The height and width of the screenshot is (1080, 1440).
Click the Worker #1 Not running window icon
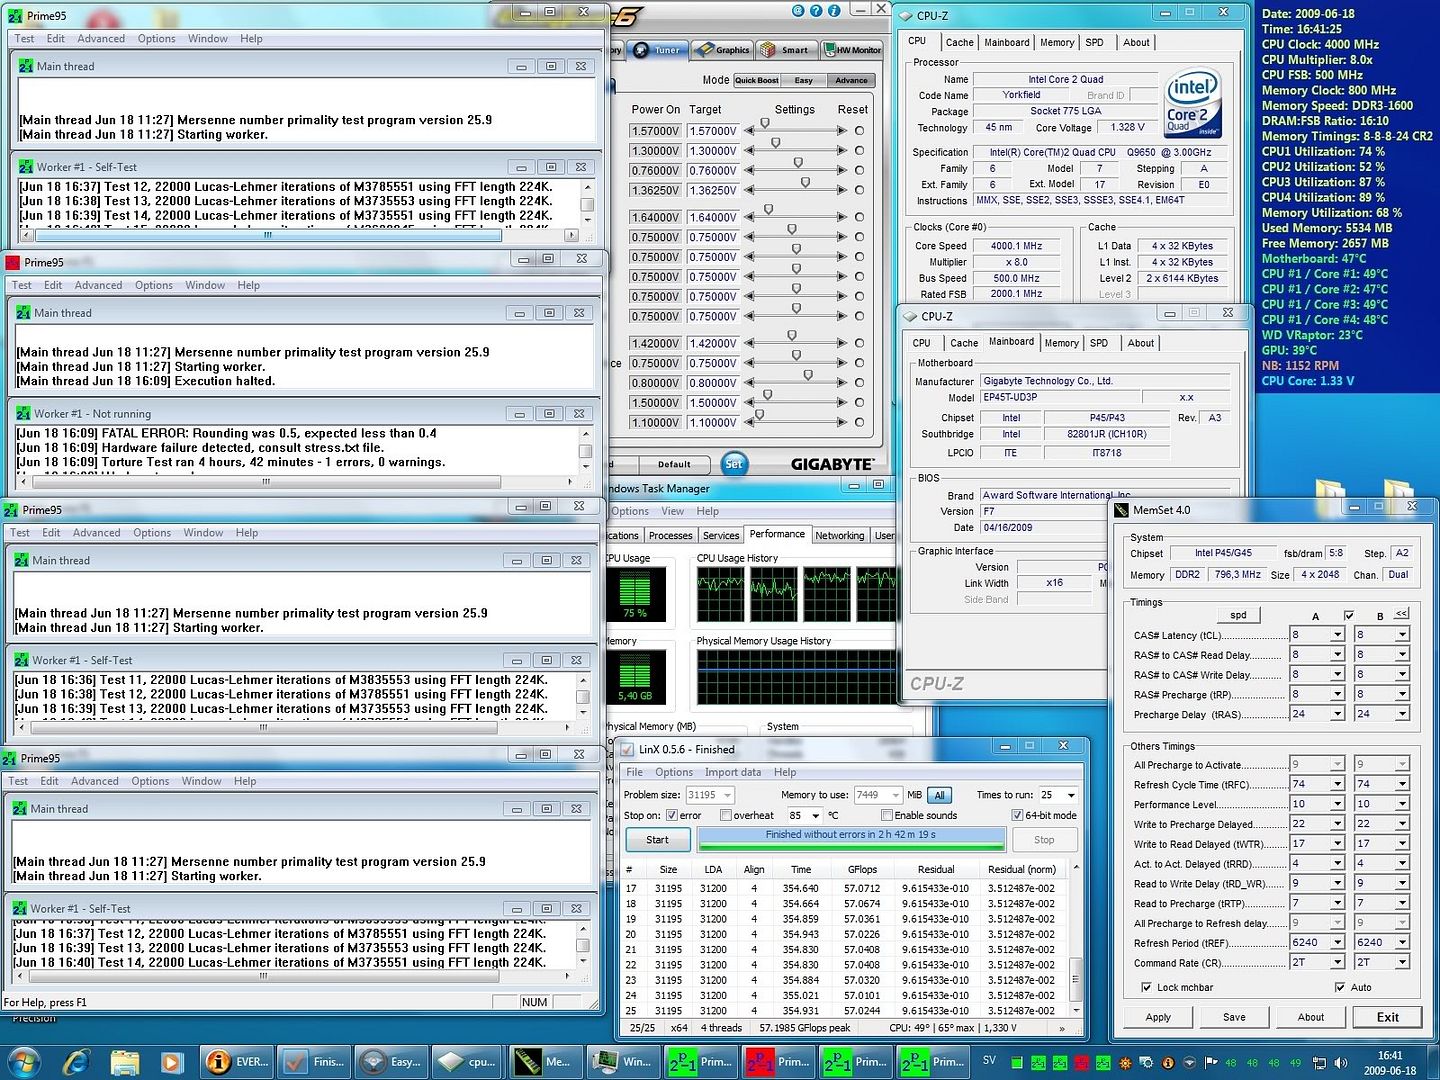pyautogui.click(x=23, y=413)
